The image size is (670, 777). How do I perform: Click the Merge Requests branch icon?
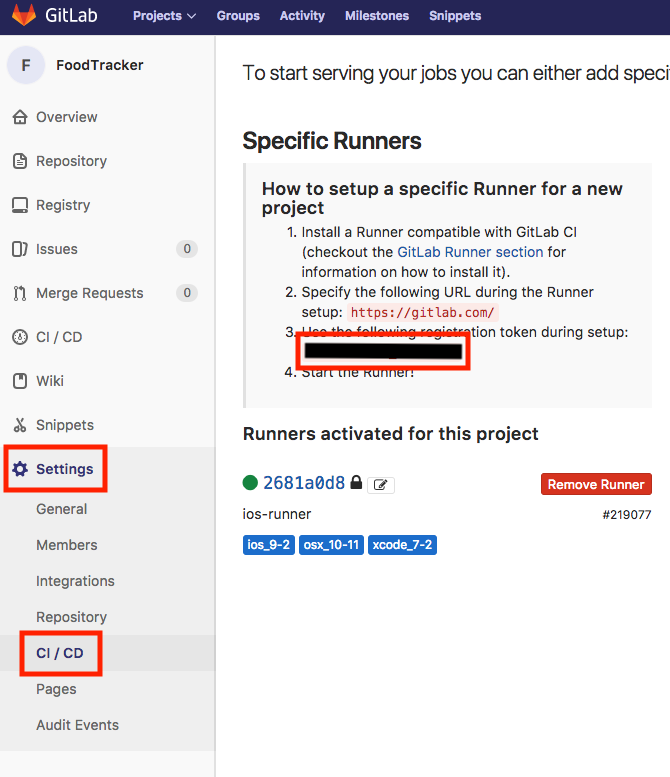click(x=20, y=293)
